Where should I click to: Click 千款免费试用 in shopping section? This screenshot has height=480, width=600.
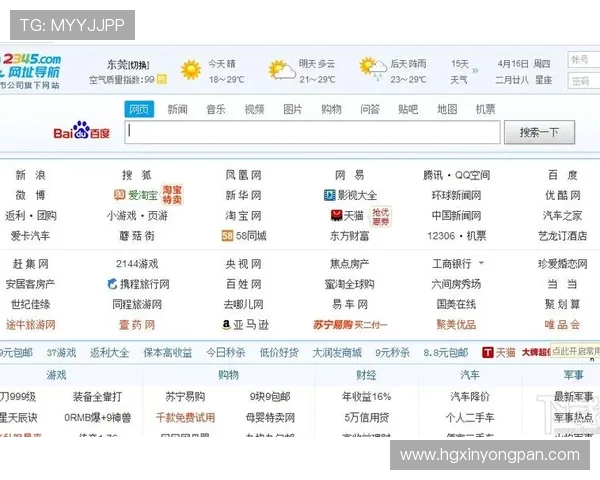pos(186,417)
